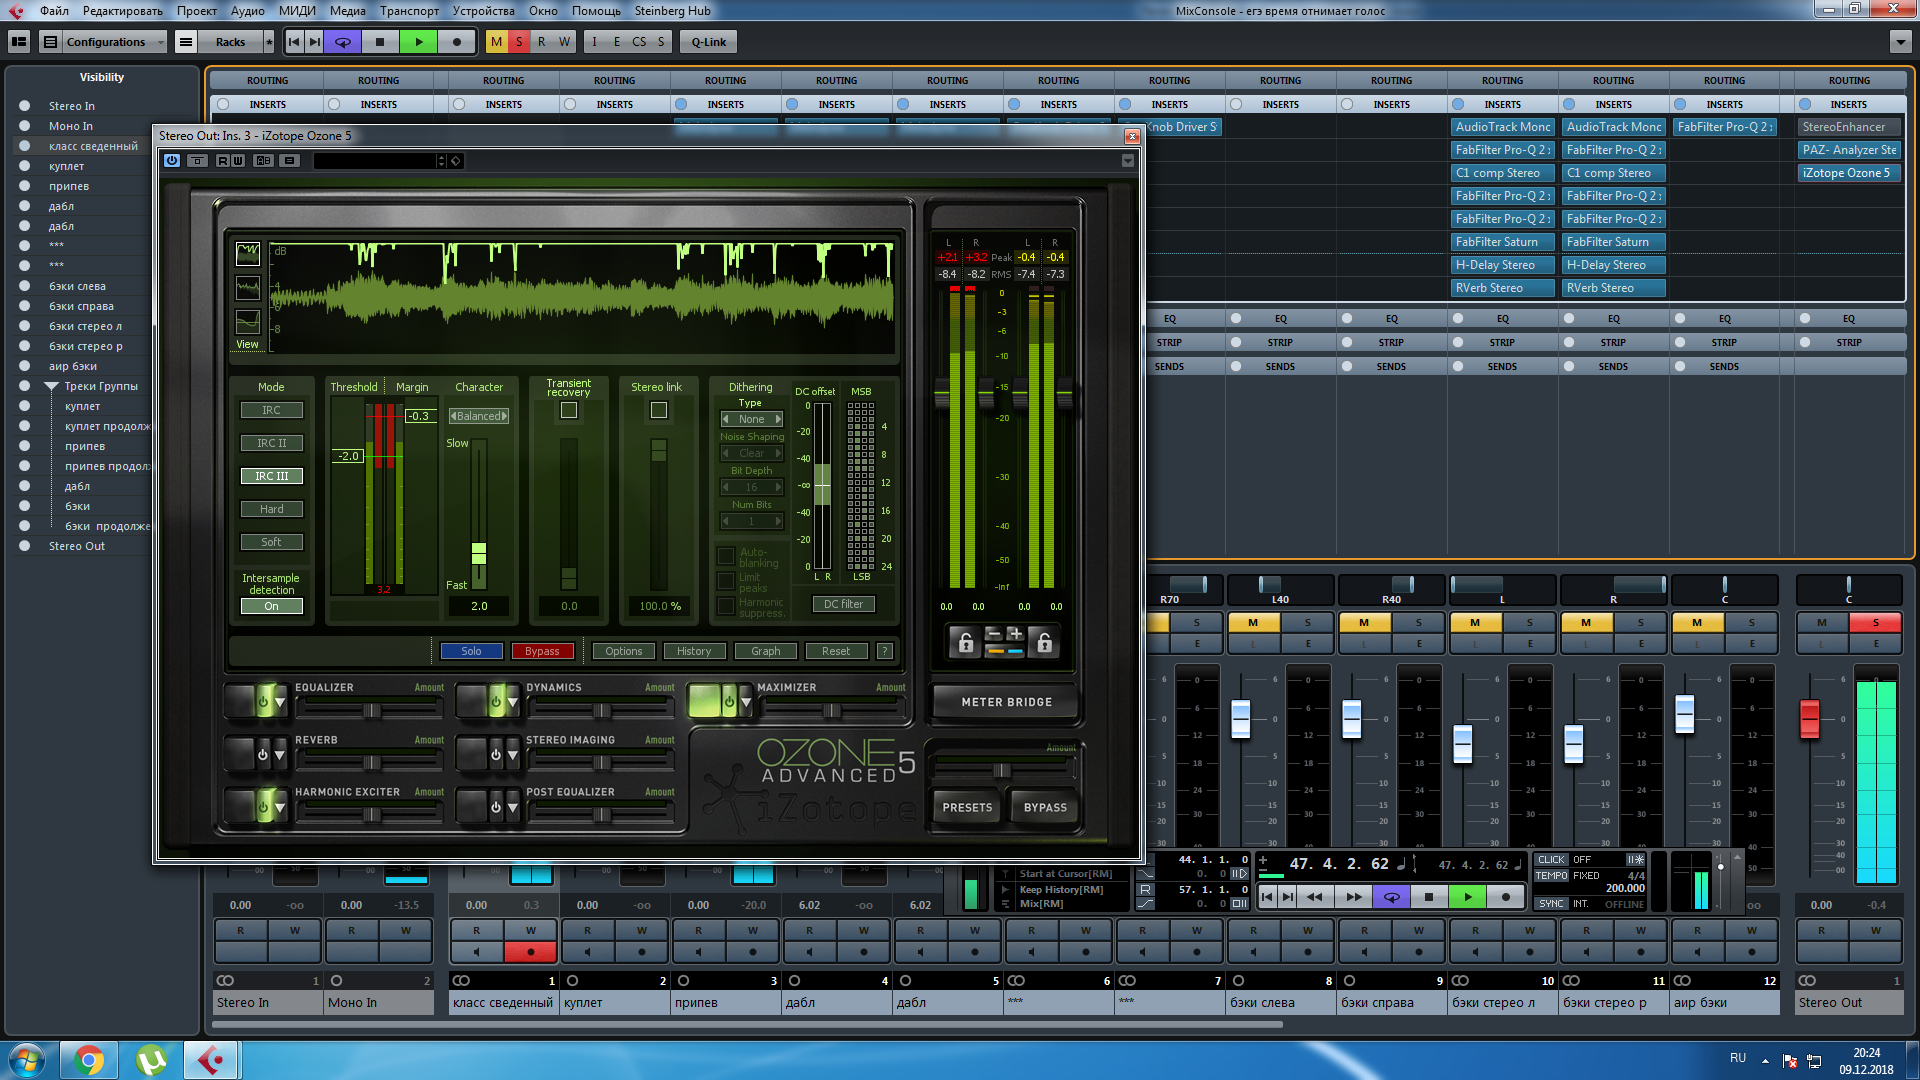
Task: Click the Write automation W button in plugin header
Action: (x=238, y=161)
